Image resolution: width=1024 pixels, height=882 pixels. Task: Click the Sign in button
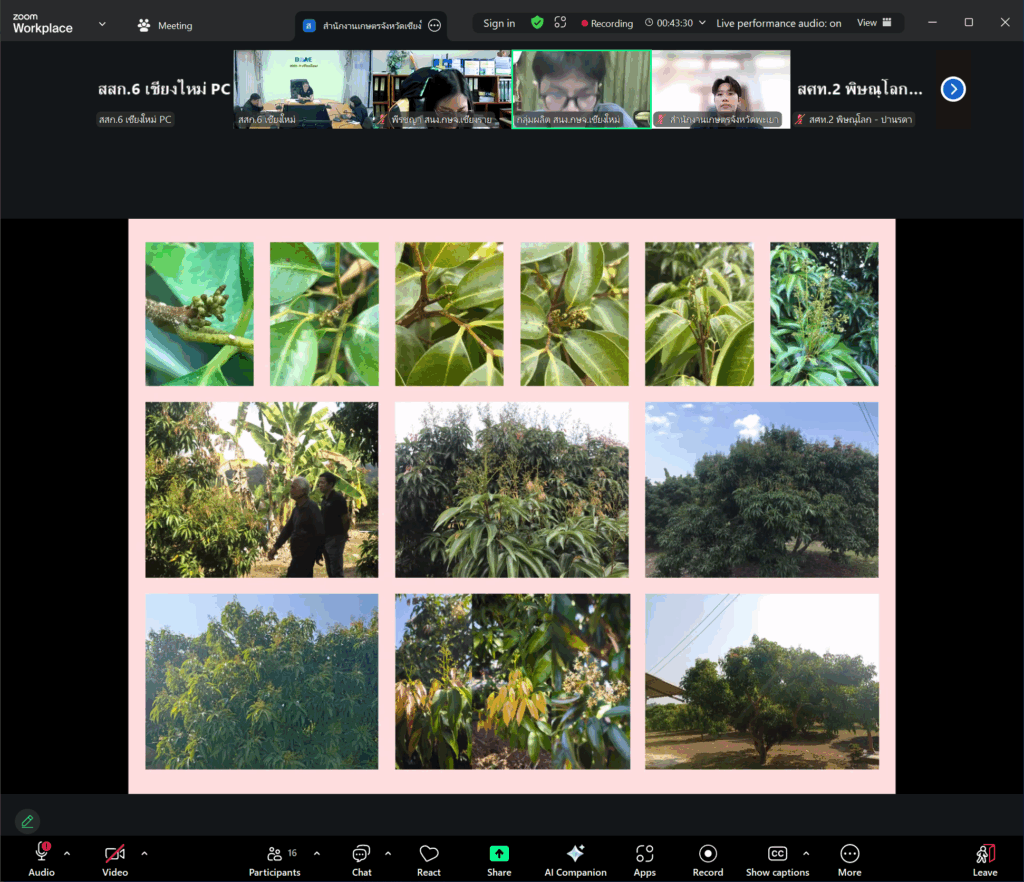[499, 23]
